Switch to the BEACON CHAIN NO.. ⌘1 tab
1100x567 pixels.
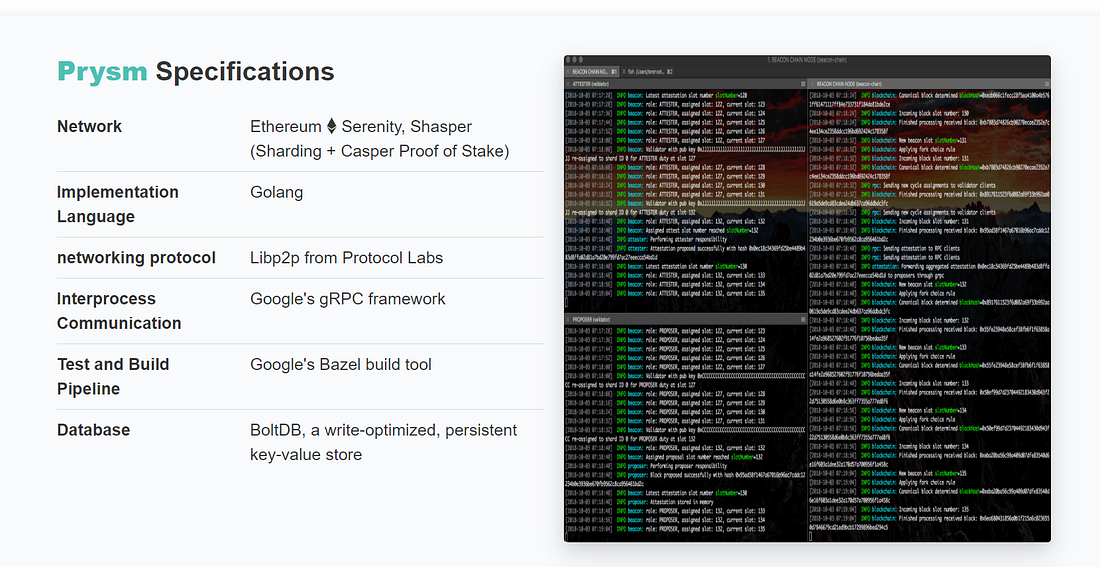pos(592,72)
